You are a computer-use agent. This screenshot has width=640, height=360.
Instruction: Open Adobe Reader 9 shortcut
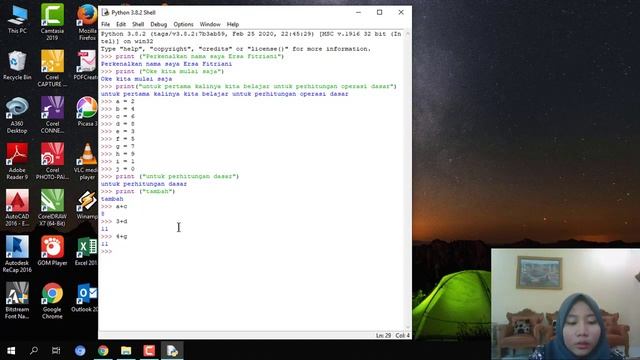17,162
